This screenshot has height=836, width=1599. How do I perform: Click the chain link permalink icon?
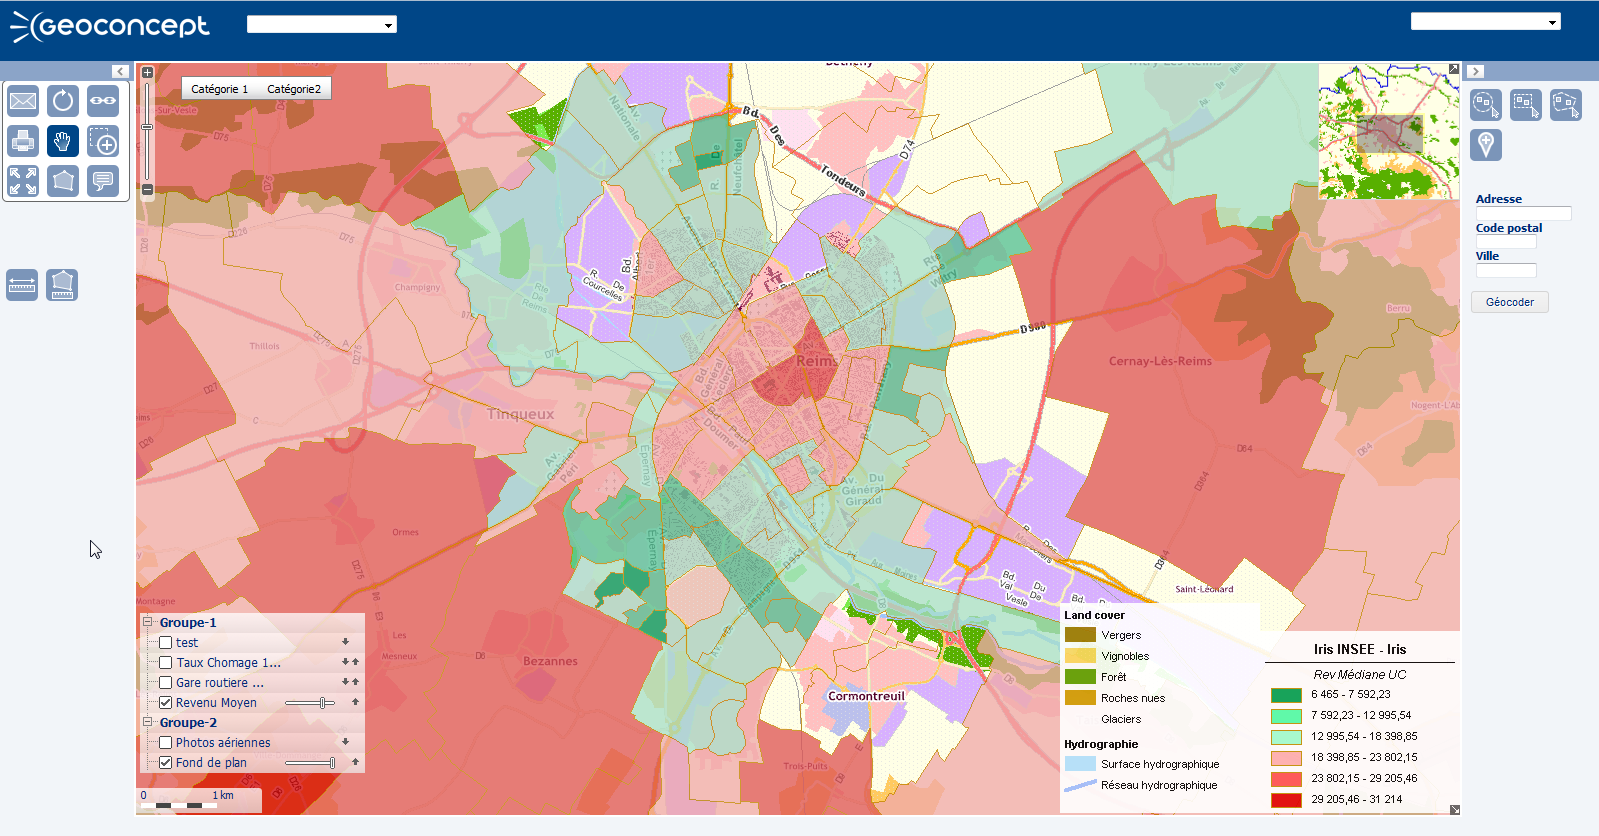coord(103,101)
